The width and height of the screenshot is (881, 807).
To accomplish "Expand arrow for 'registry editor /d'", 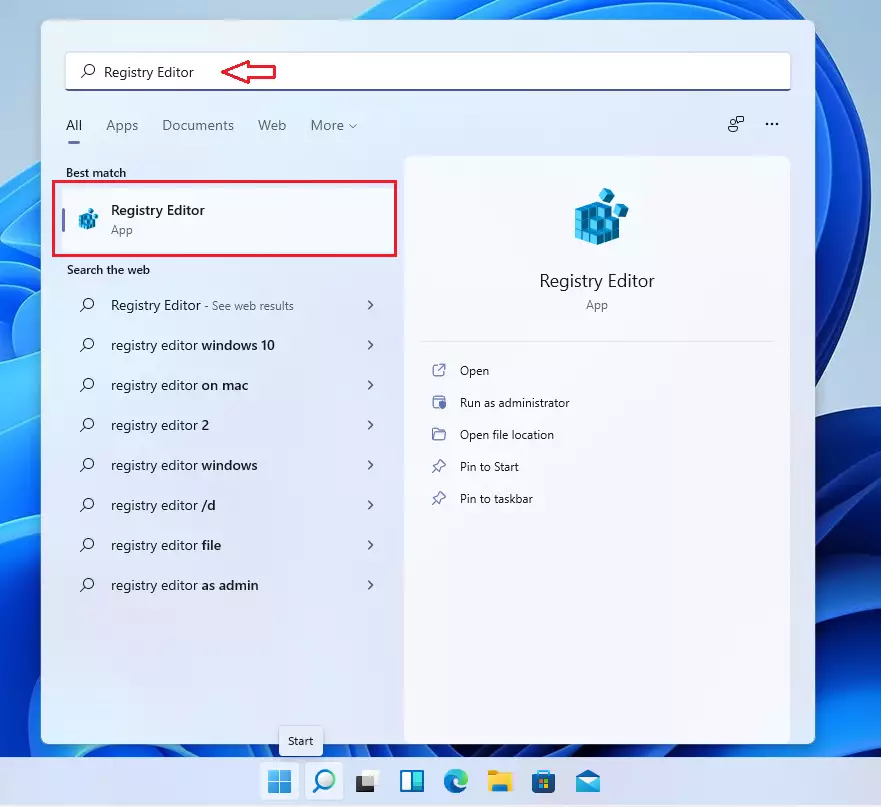I will point(370,505).
